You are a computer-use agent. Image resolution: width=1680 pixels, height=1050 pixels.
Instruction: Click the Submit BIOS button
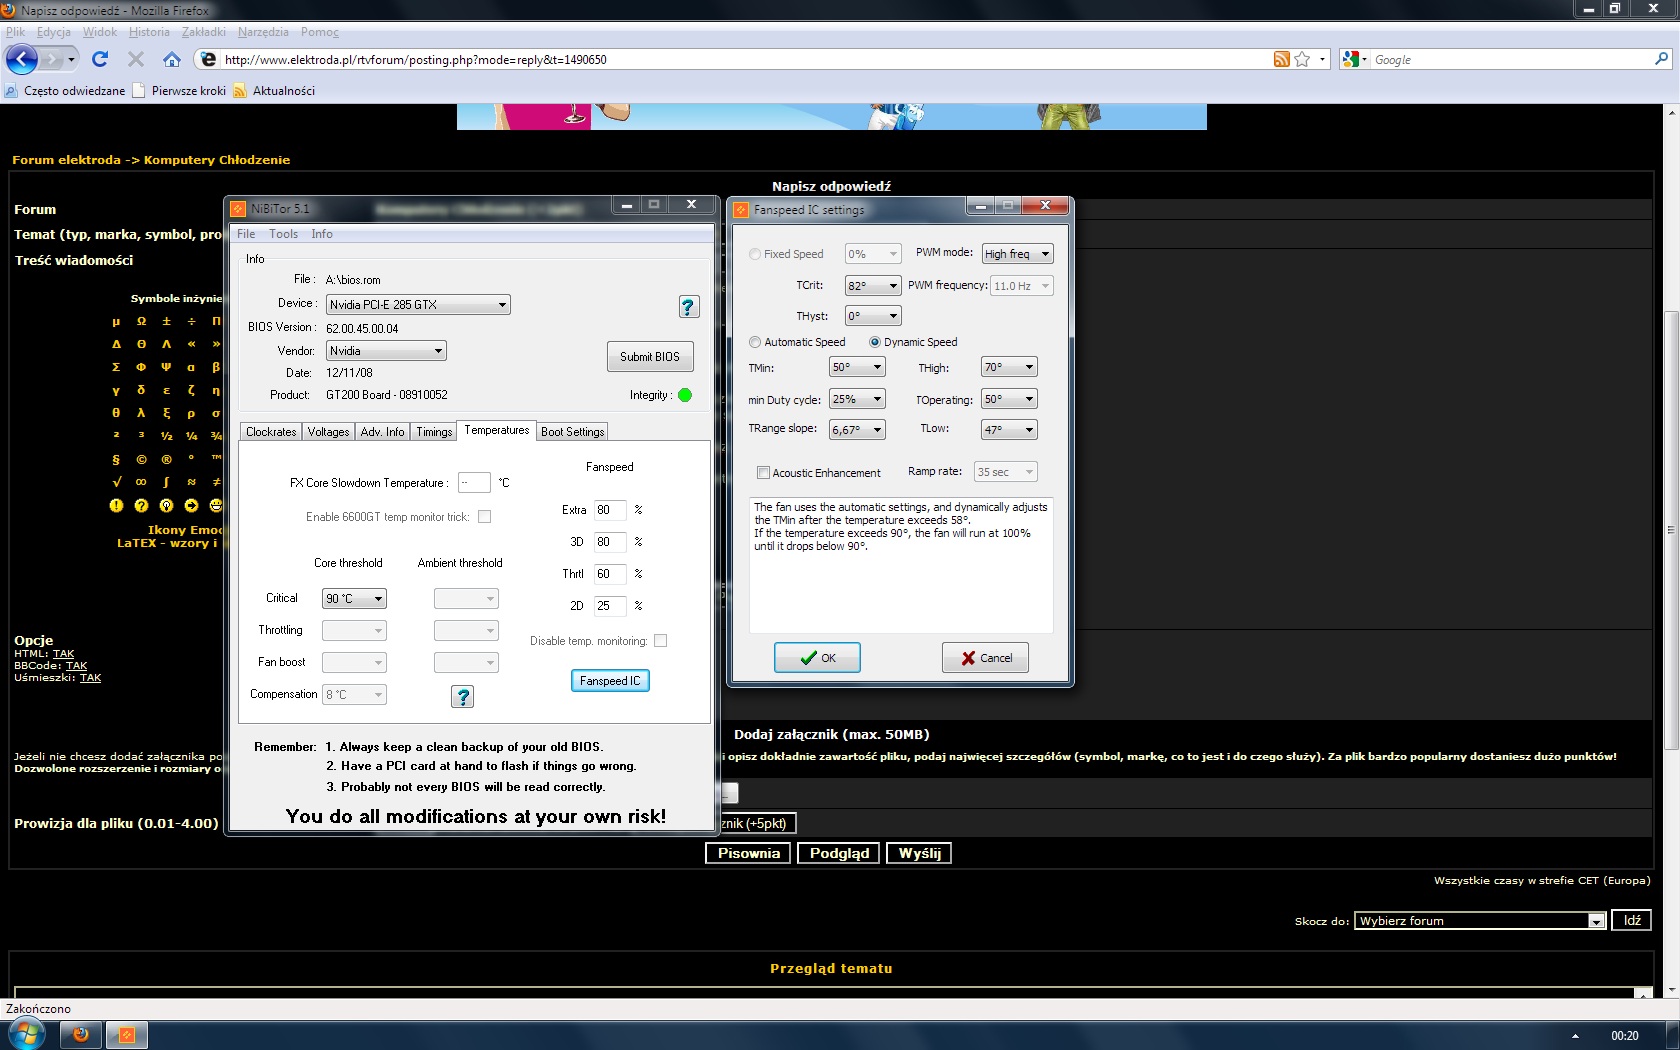pyautogui.click(x=650, y=357)
